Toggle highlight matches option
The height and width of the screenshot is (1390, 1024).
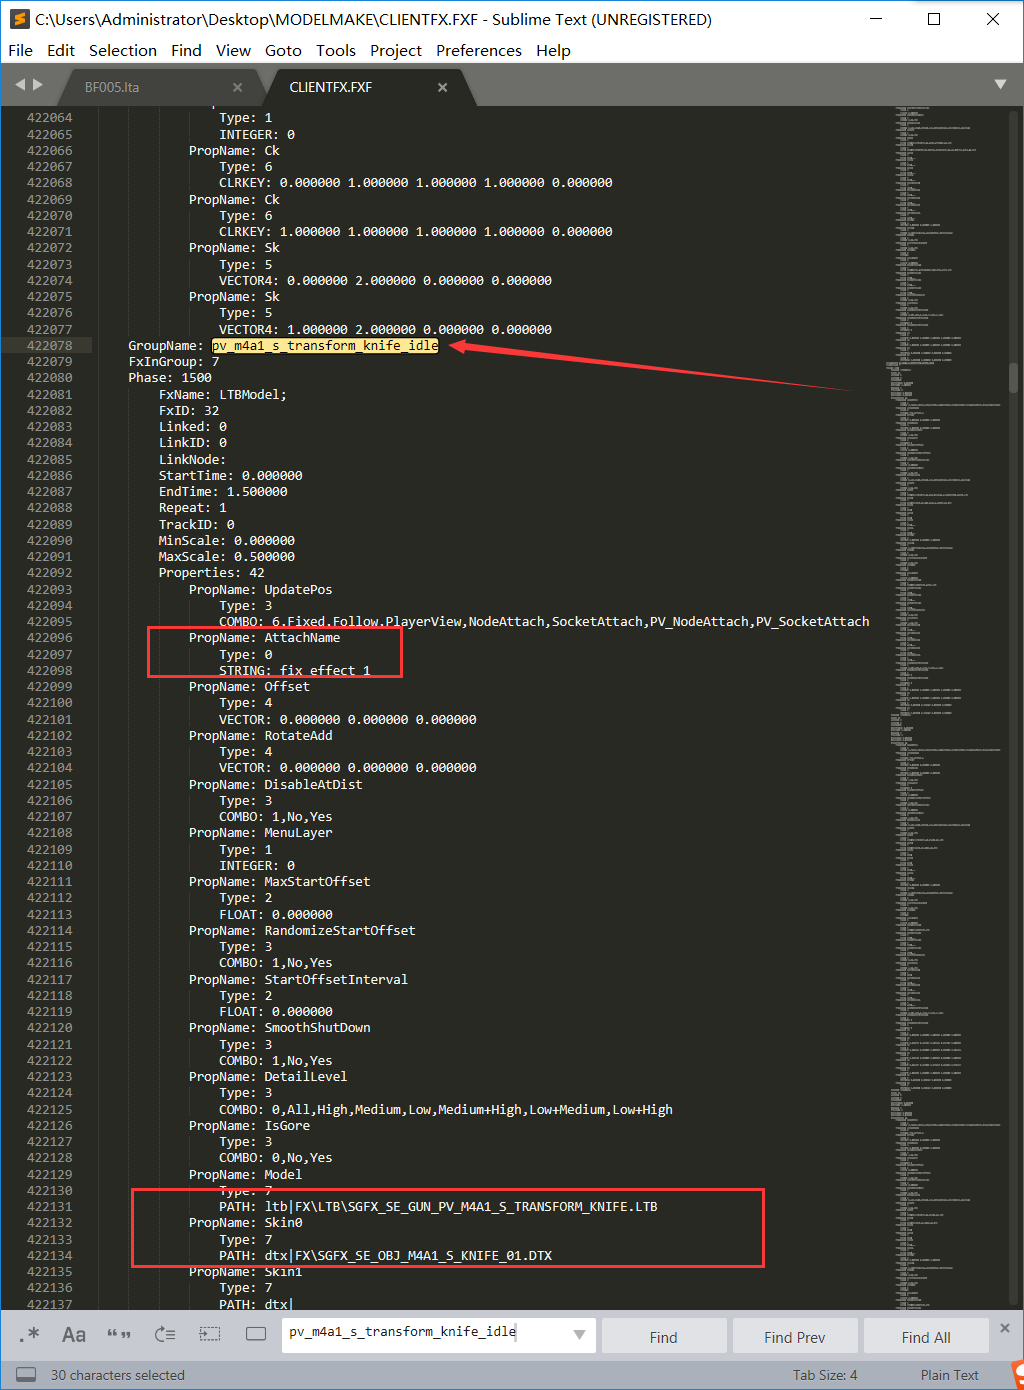click(256, 1334)
